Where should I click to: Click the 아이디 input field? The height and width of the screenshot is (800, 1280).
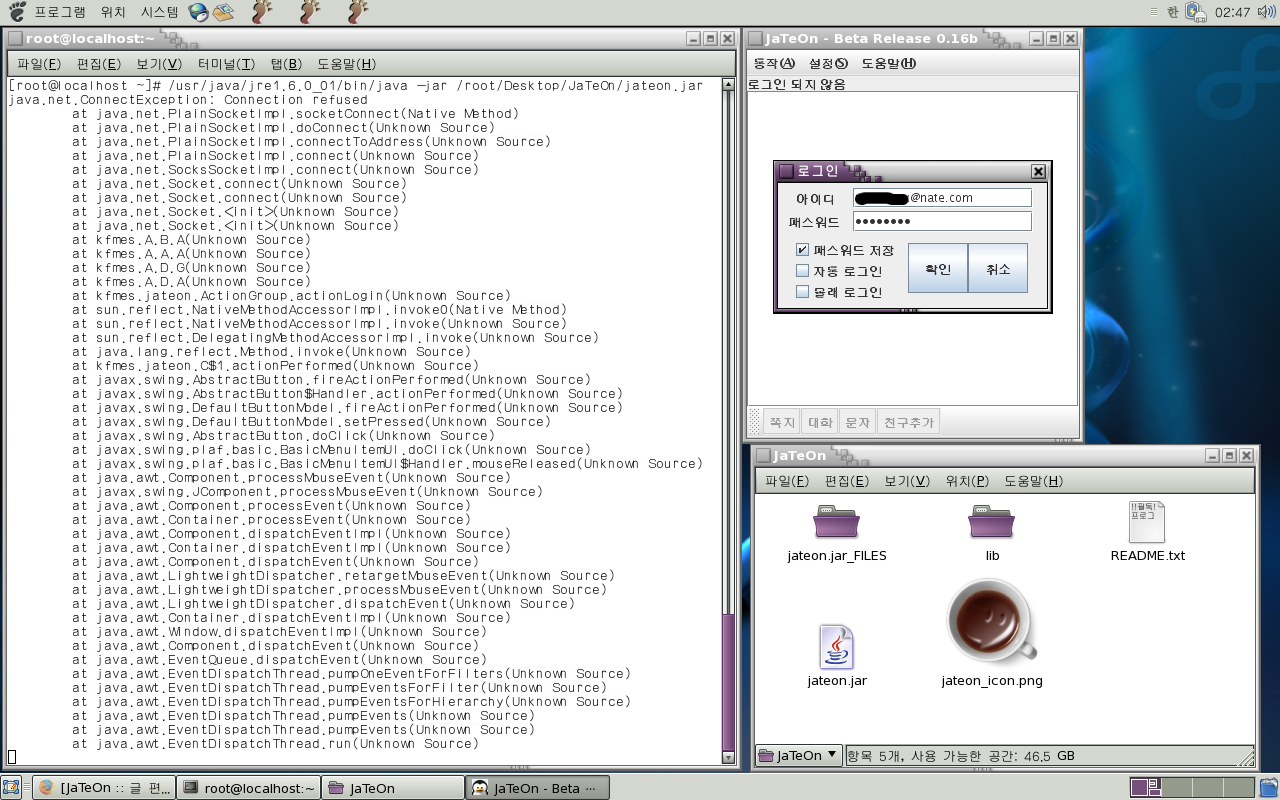coord(942,198)
